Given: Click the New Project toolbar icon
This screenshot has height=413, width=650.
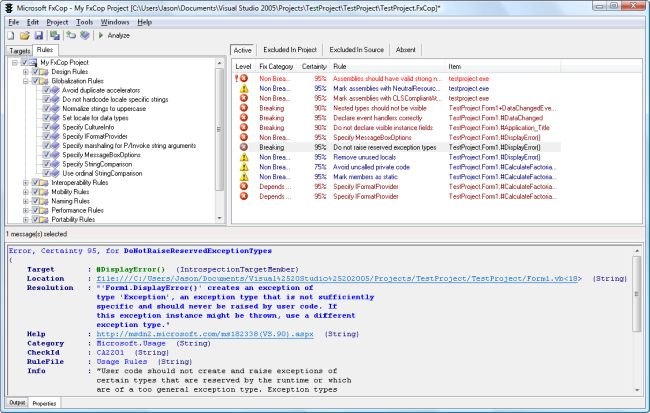Looking at the screenshot, I should tap(11, 35).
